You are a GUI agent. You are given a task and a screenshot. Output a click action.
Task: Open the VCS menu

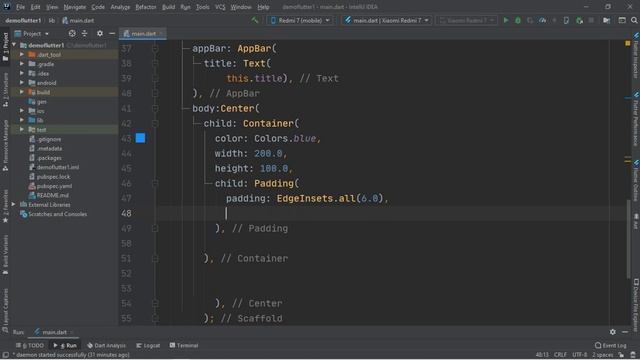[220, 7]
